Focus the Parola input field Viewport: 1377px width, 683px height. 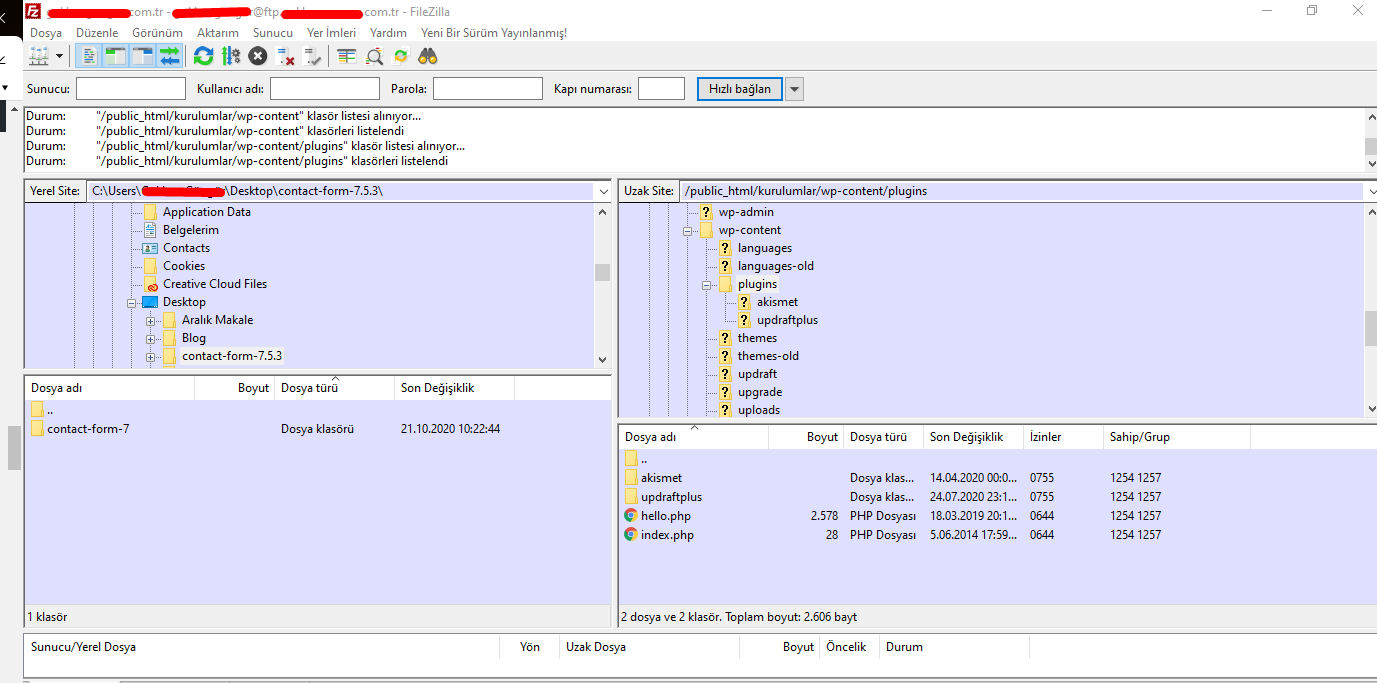pos(488,89)
